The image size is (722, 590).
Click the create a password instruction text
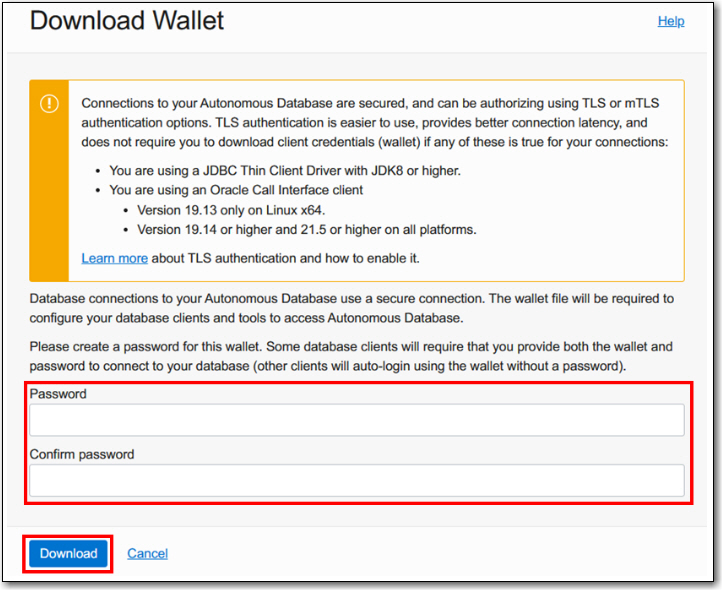350,356
